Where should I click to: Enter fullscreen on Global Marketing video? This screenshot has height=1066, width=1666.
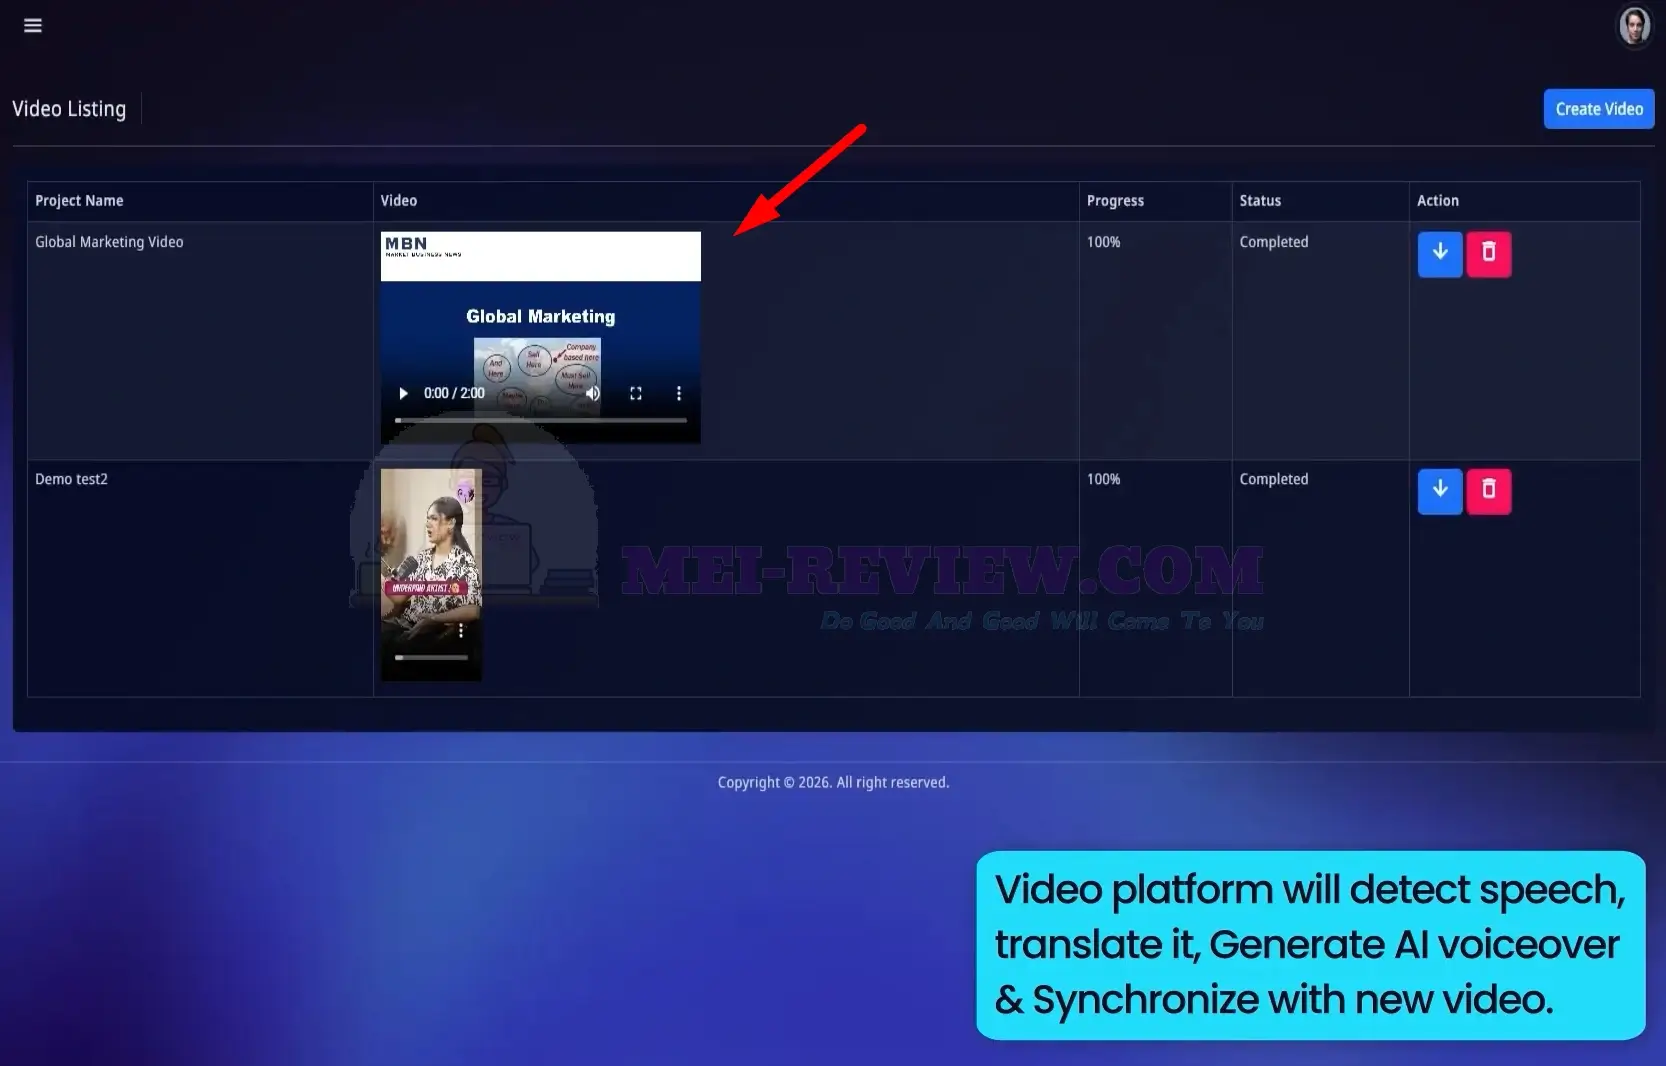coord(635,393)
